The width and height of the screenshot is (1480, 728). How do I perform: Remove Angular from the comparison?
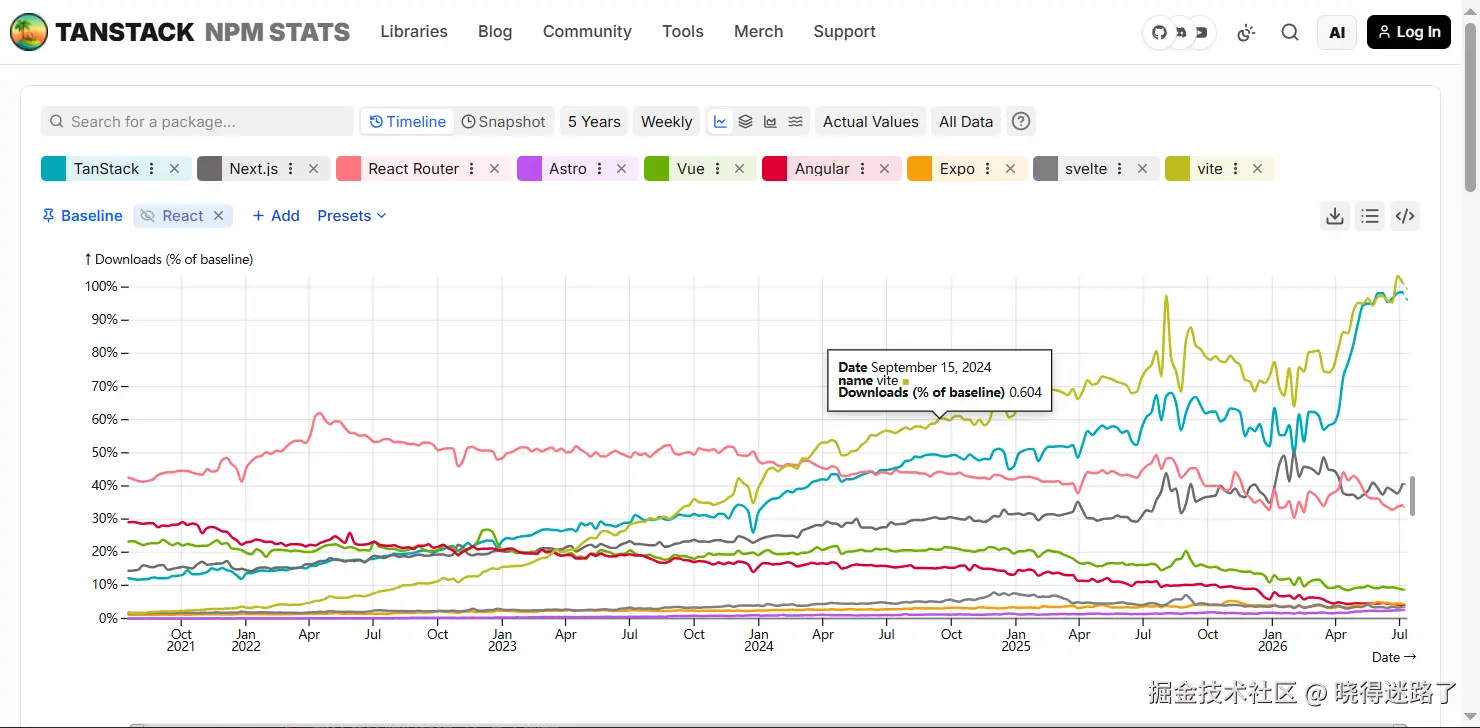[884, 169]
